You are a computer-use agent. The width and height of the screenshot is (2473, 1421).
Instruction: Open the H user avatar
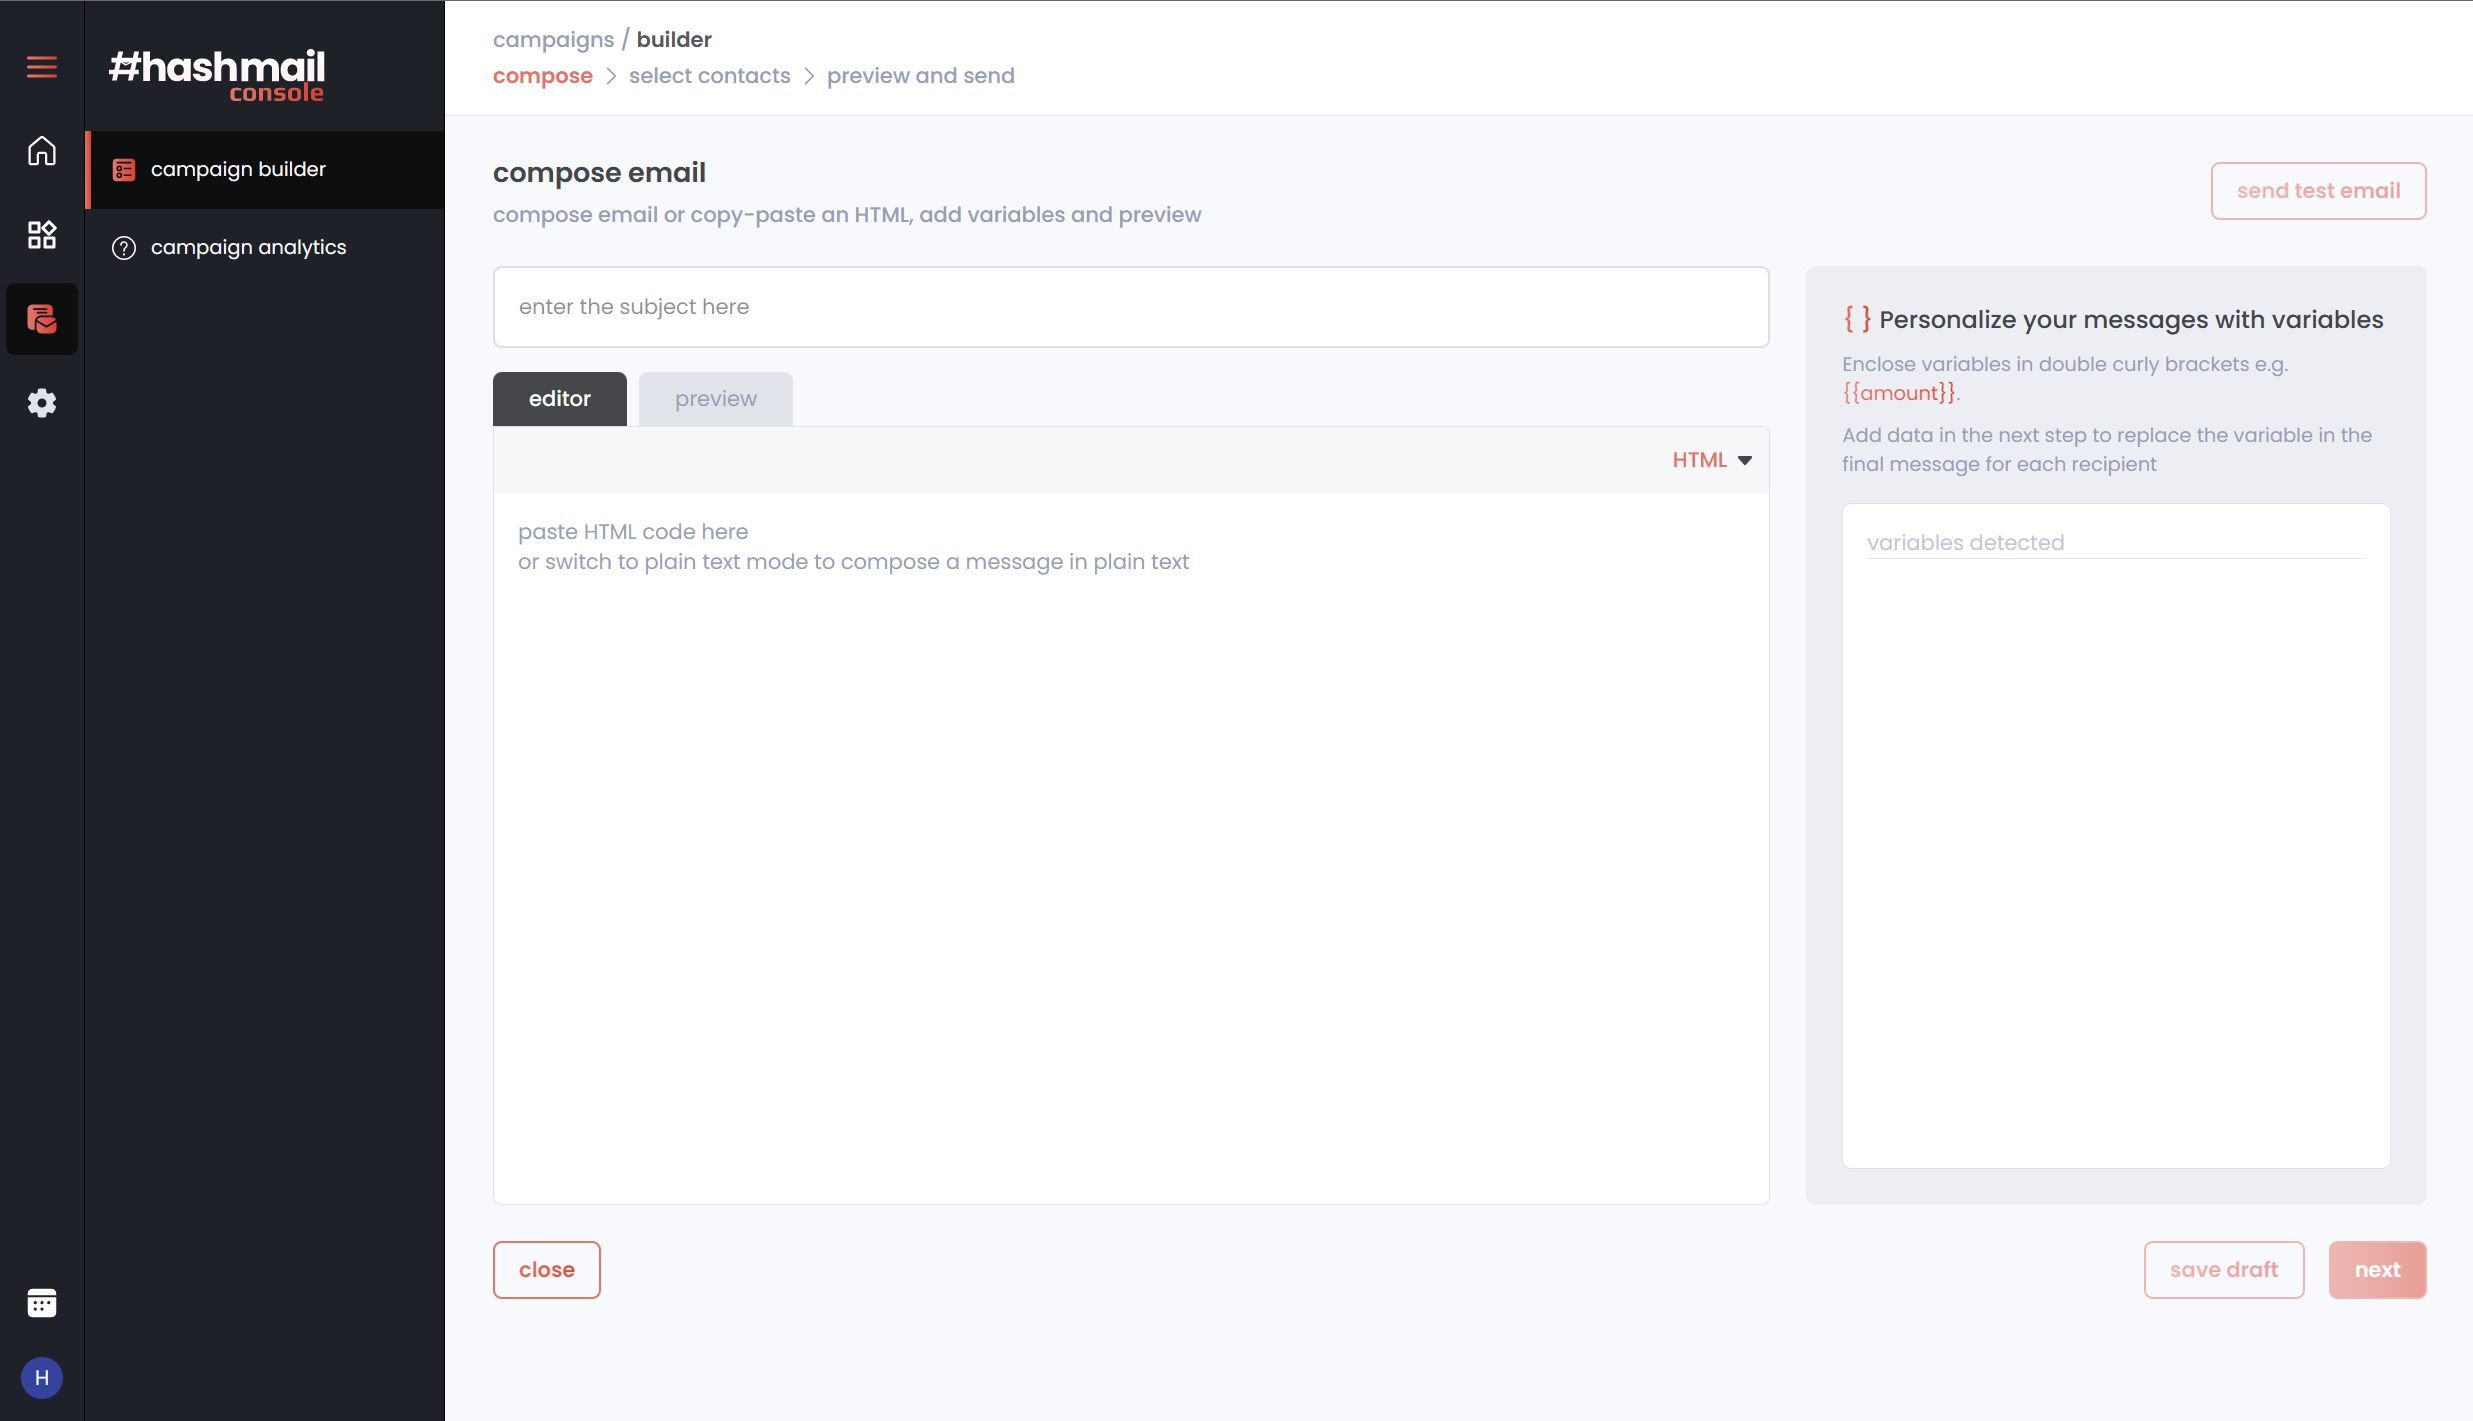(x=41, y=1378)
